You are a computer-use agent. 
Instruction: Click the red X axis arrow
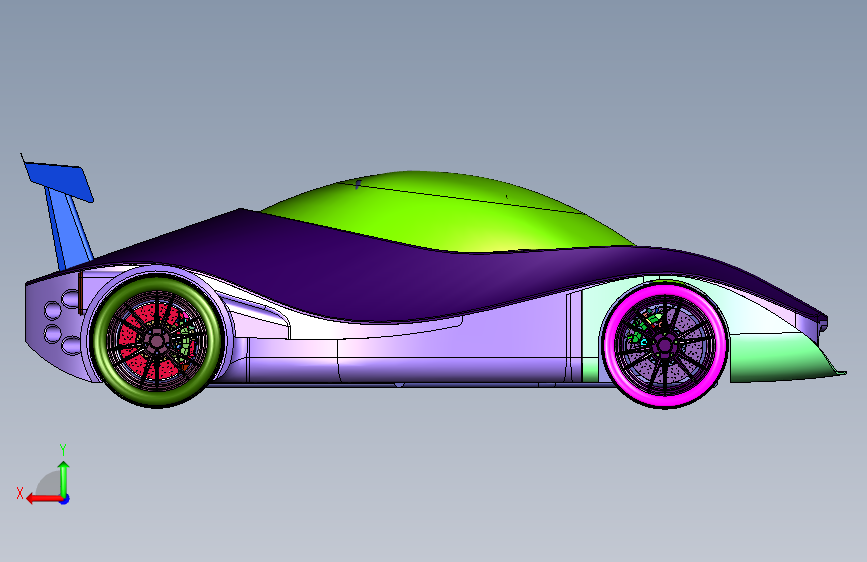(44, 498)
